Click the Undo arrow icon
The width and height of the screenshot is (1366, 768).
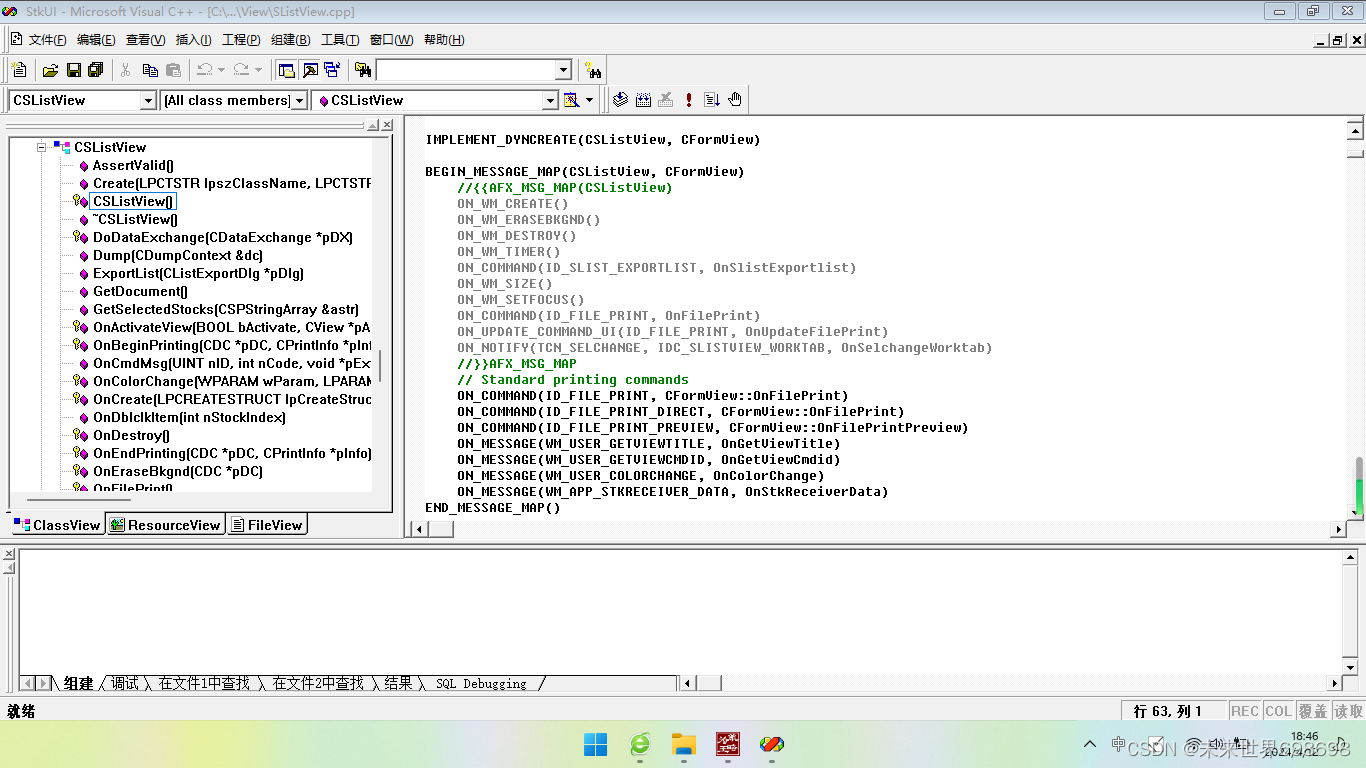pyautogui.click(x=204, y=70)
